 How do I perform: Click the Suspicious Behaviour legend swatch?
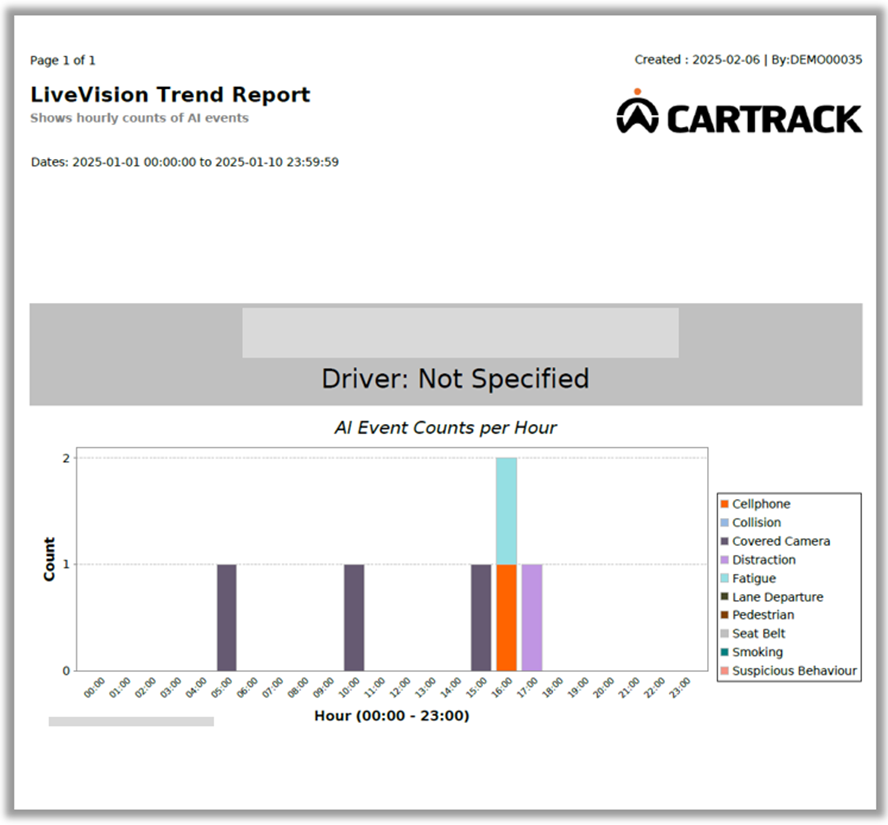coord(724,671)
